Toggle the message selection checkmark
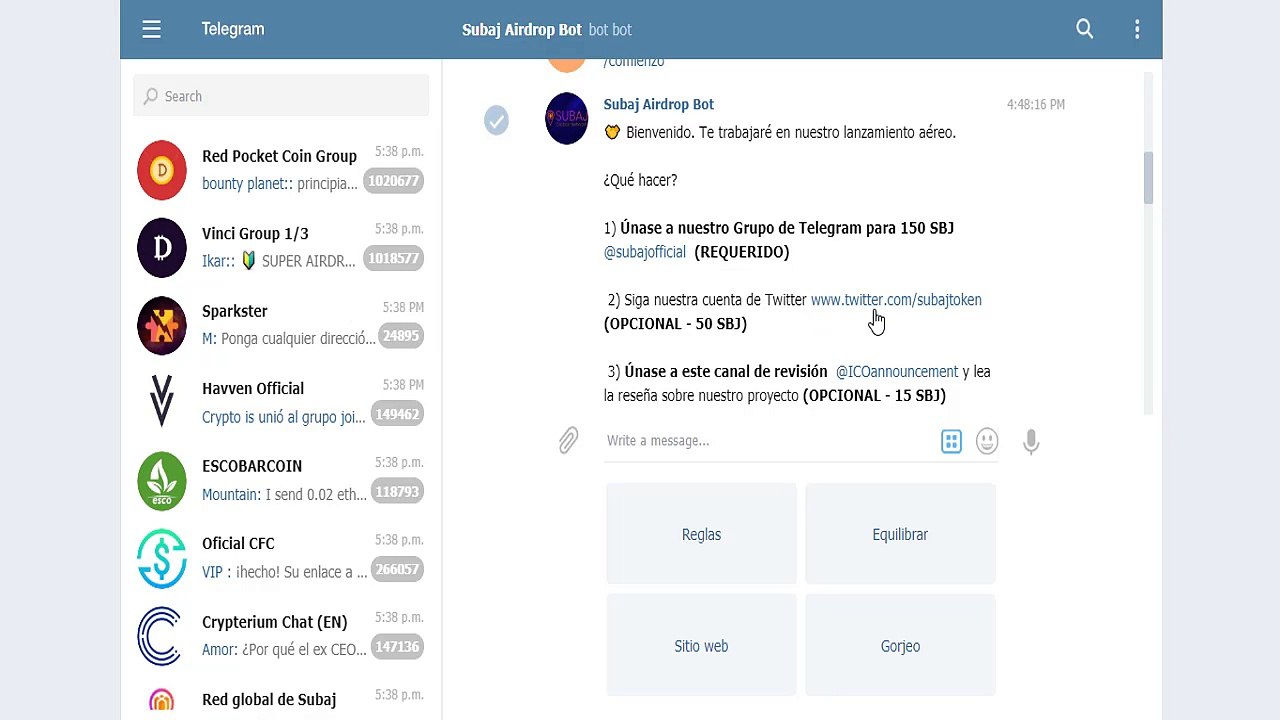Screen dimensions: 1280x720 click(x=496, y=120)
